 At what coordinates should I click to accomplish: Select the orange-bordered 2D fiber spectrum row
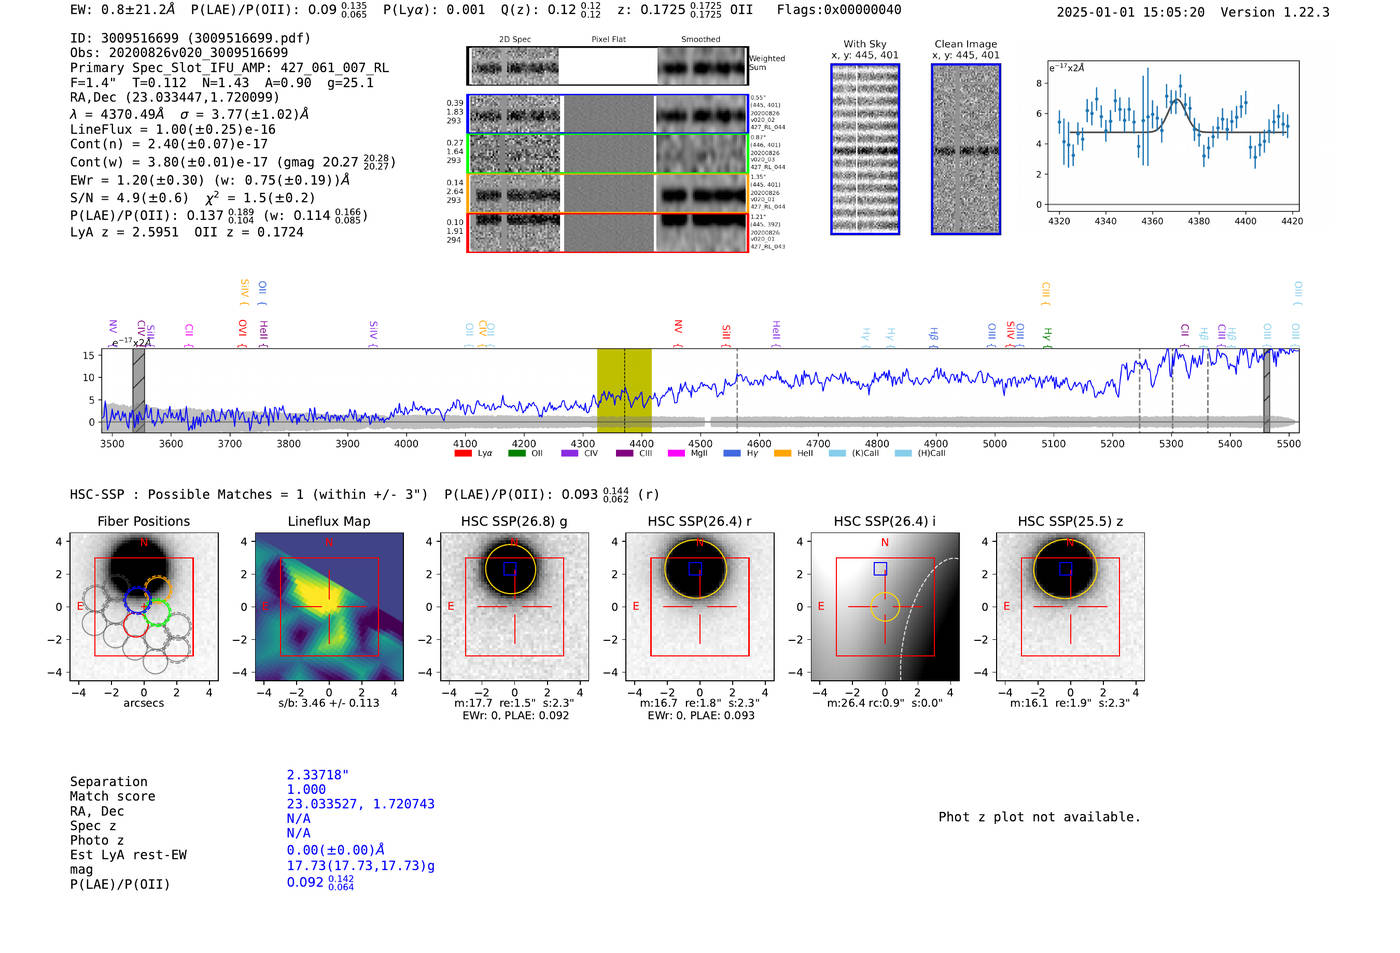(x=607, y=193)
